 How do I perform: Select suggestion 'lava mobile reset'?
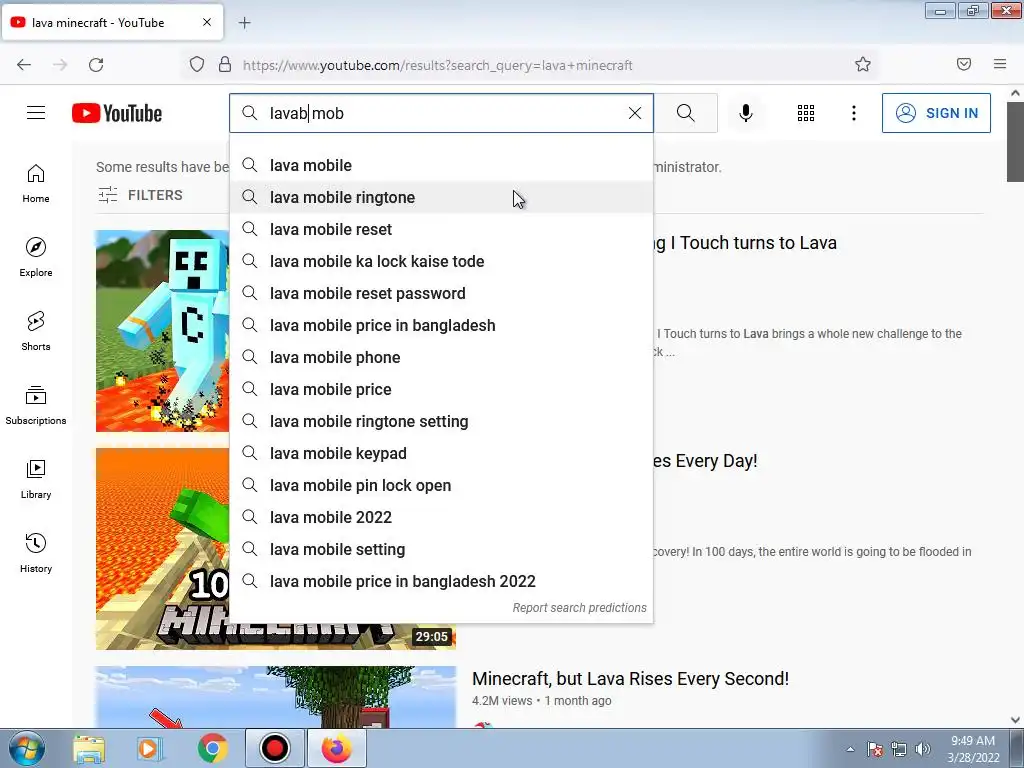pos(441,229)
